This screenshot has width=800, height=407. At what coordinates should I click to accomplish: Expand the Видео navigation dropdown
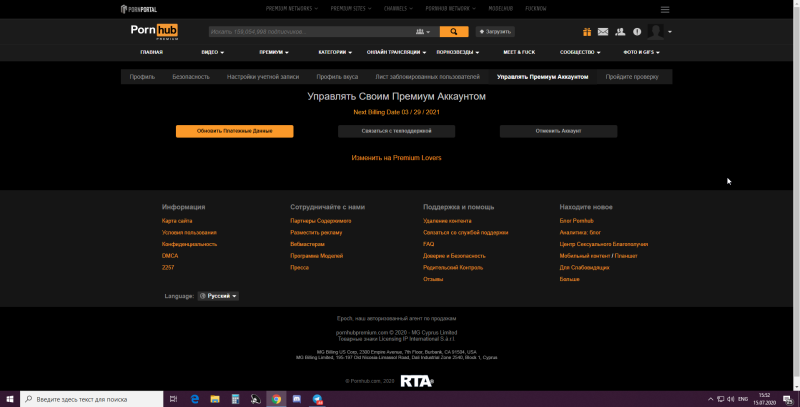tap(212, 52)
